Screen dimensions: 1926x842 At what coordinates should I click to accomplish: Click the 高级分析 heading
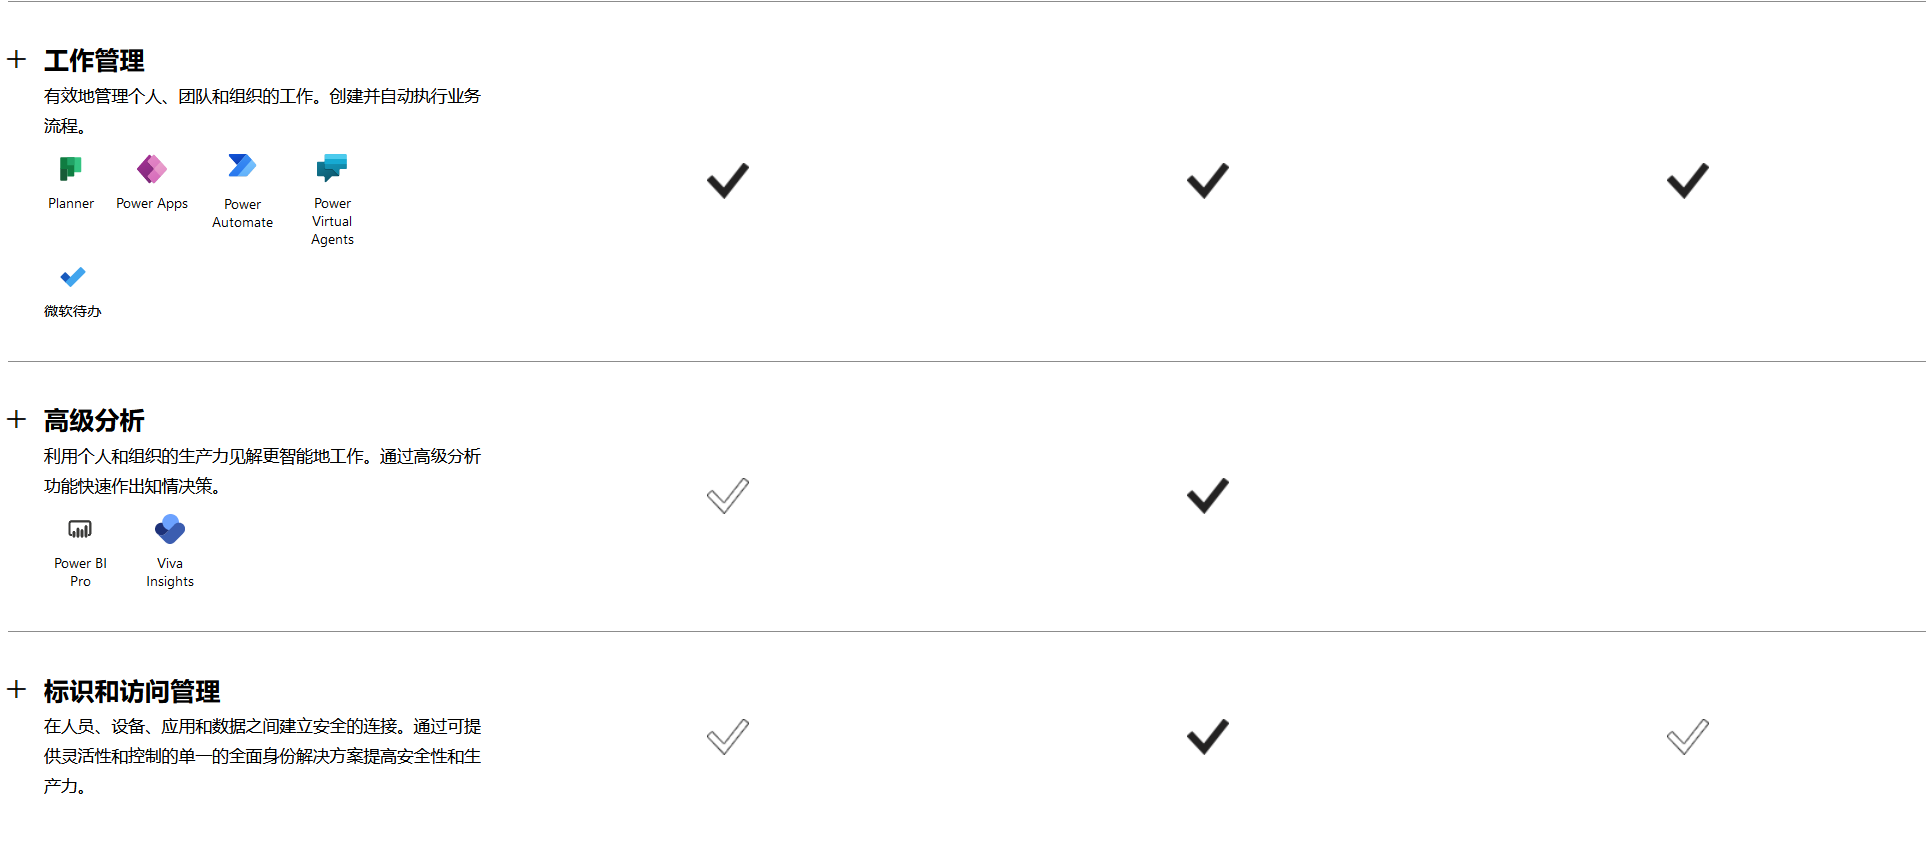pyautogui.click(x=94, y=420)
